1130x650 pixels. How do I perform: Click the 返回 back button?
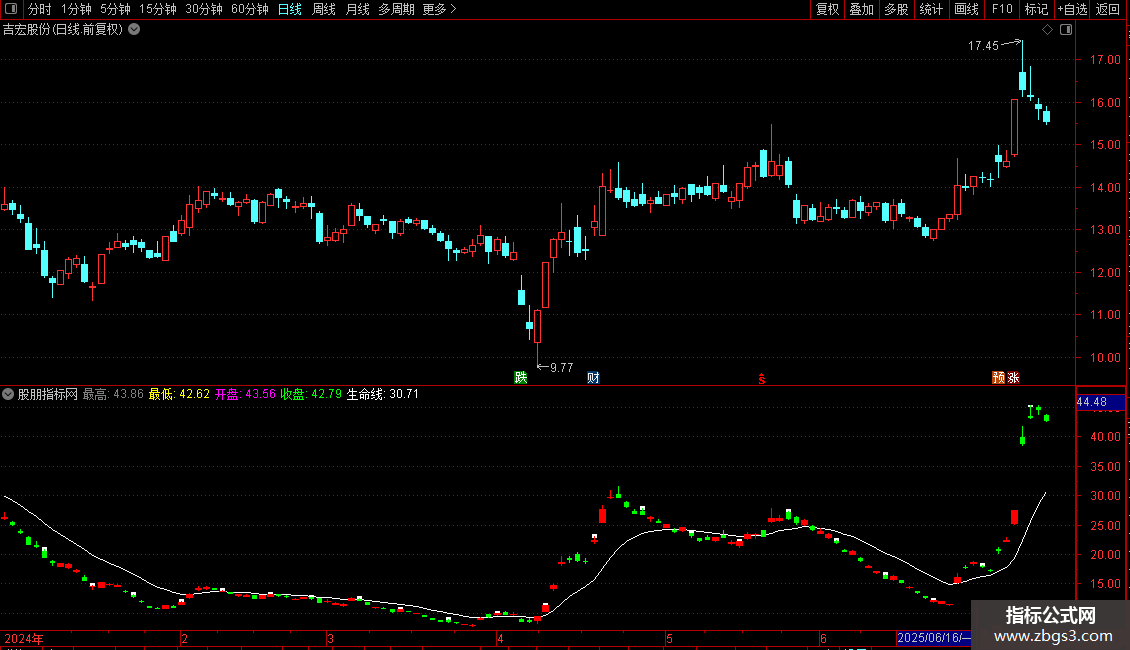pos(1108,9)
